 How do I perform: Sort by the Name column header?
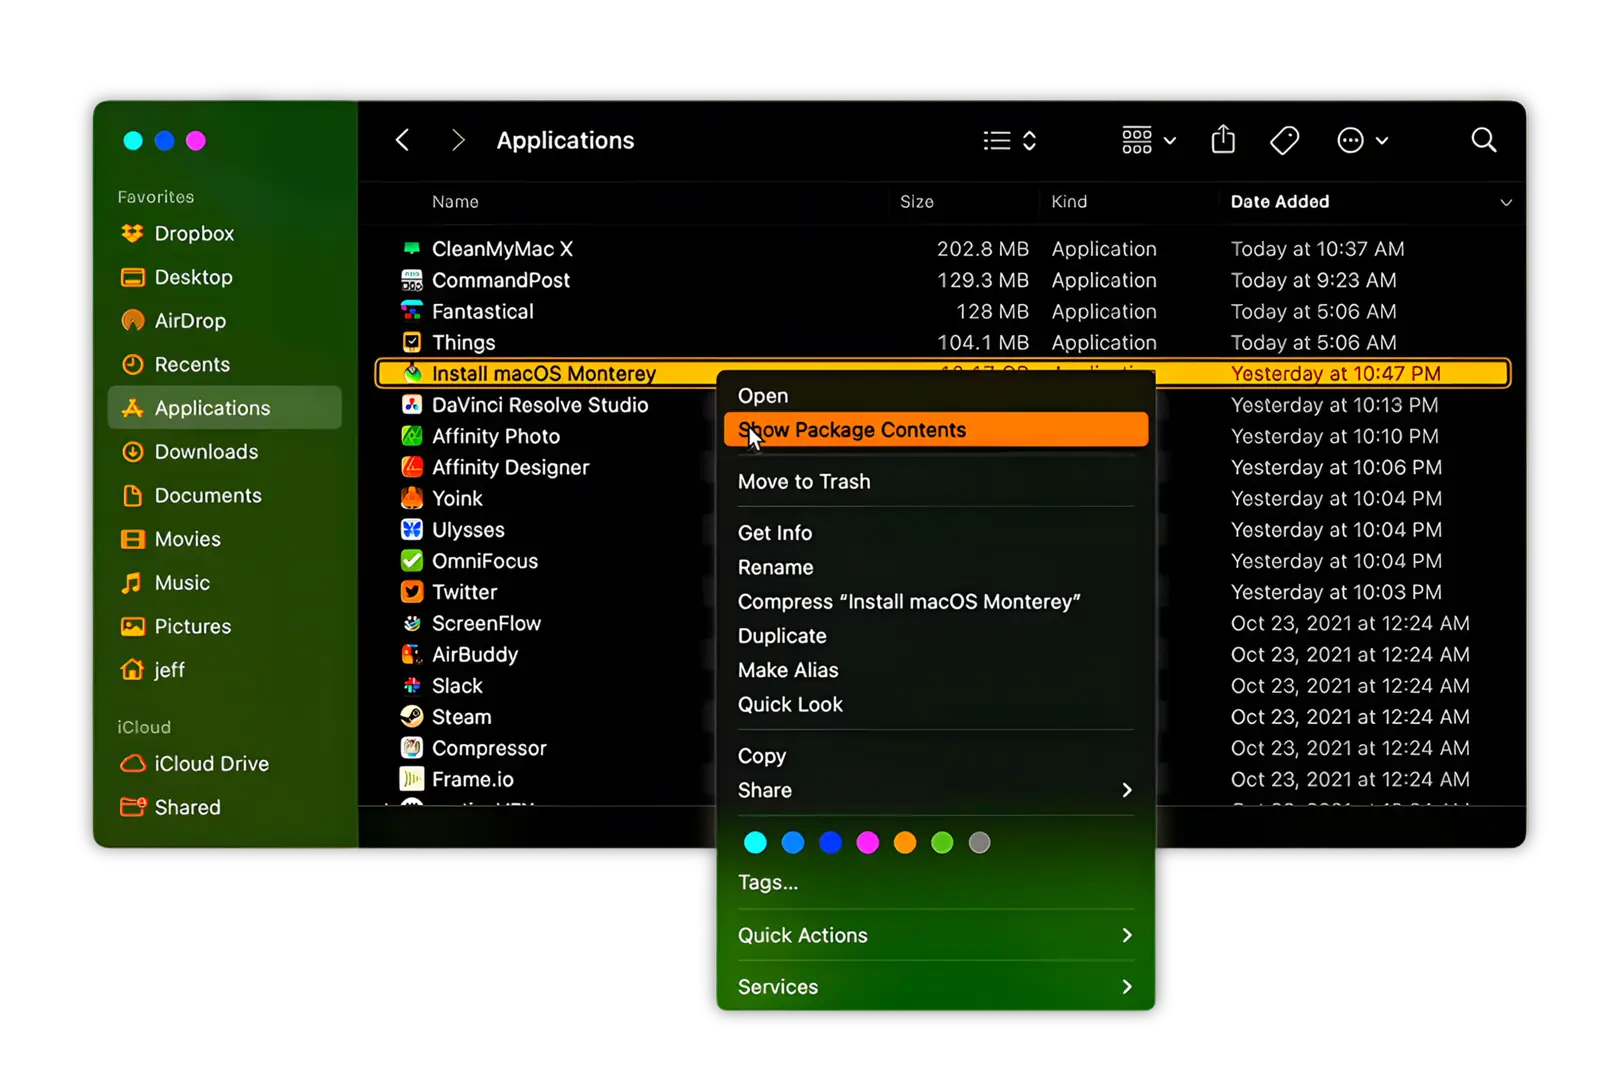pyautogui.click(x=455, y=202)
